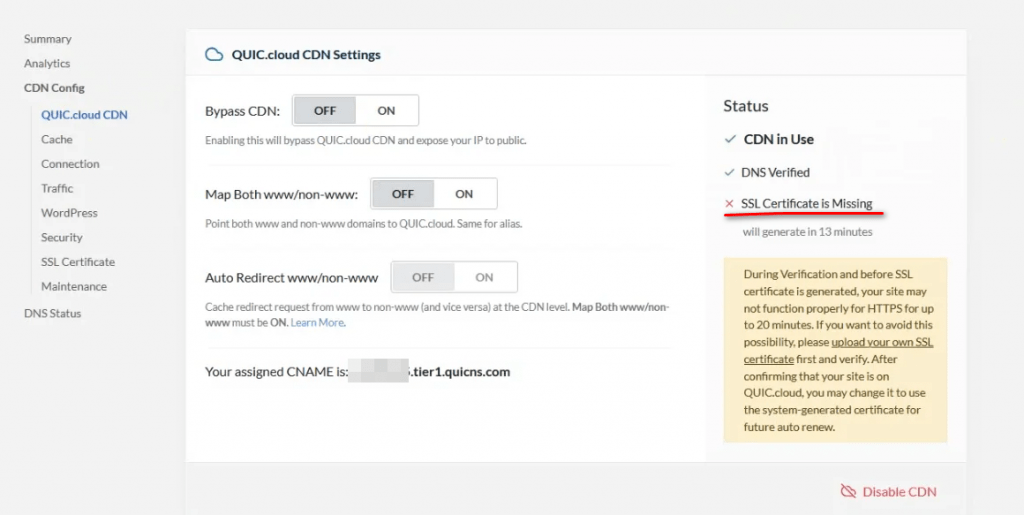Set Auto Redirect www/non-www to ON

(485, 277)
